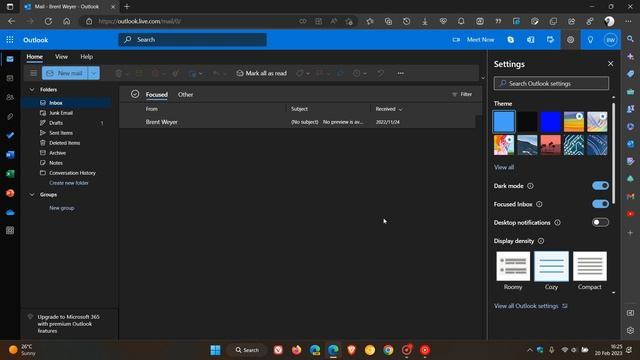Open the New mail dropdown arrow
The width and height of the screenshot is (640, 360).
pos(93,73)
